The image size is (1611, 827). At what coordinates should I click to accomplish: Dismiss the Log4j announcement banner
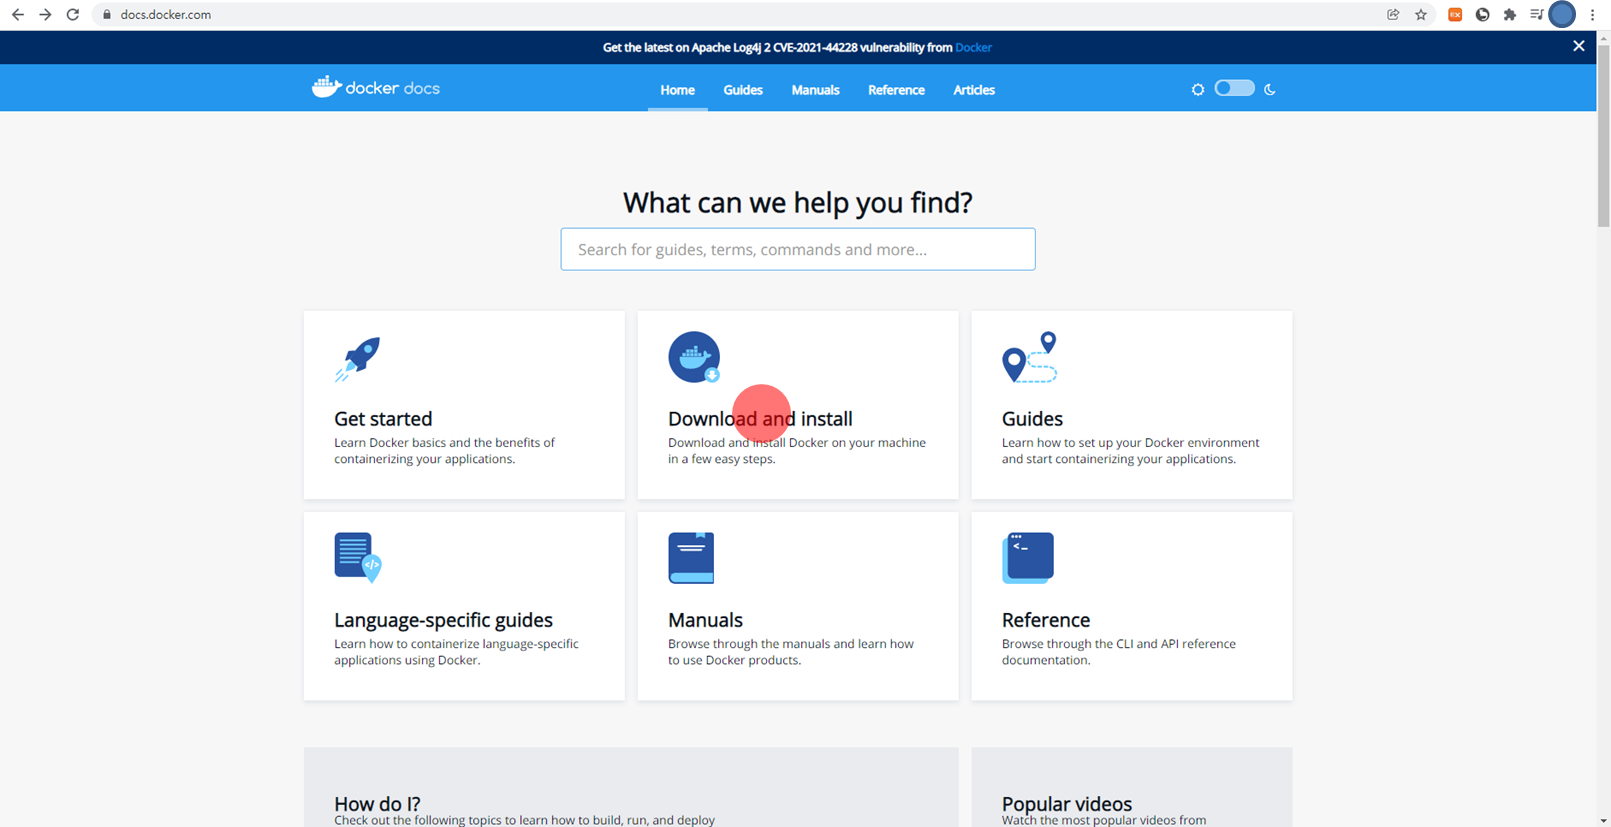tap(1579, 46)
